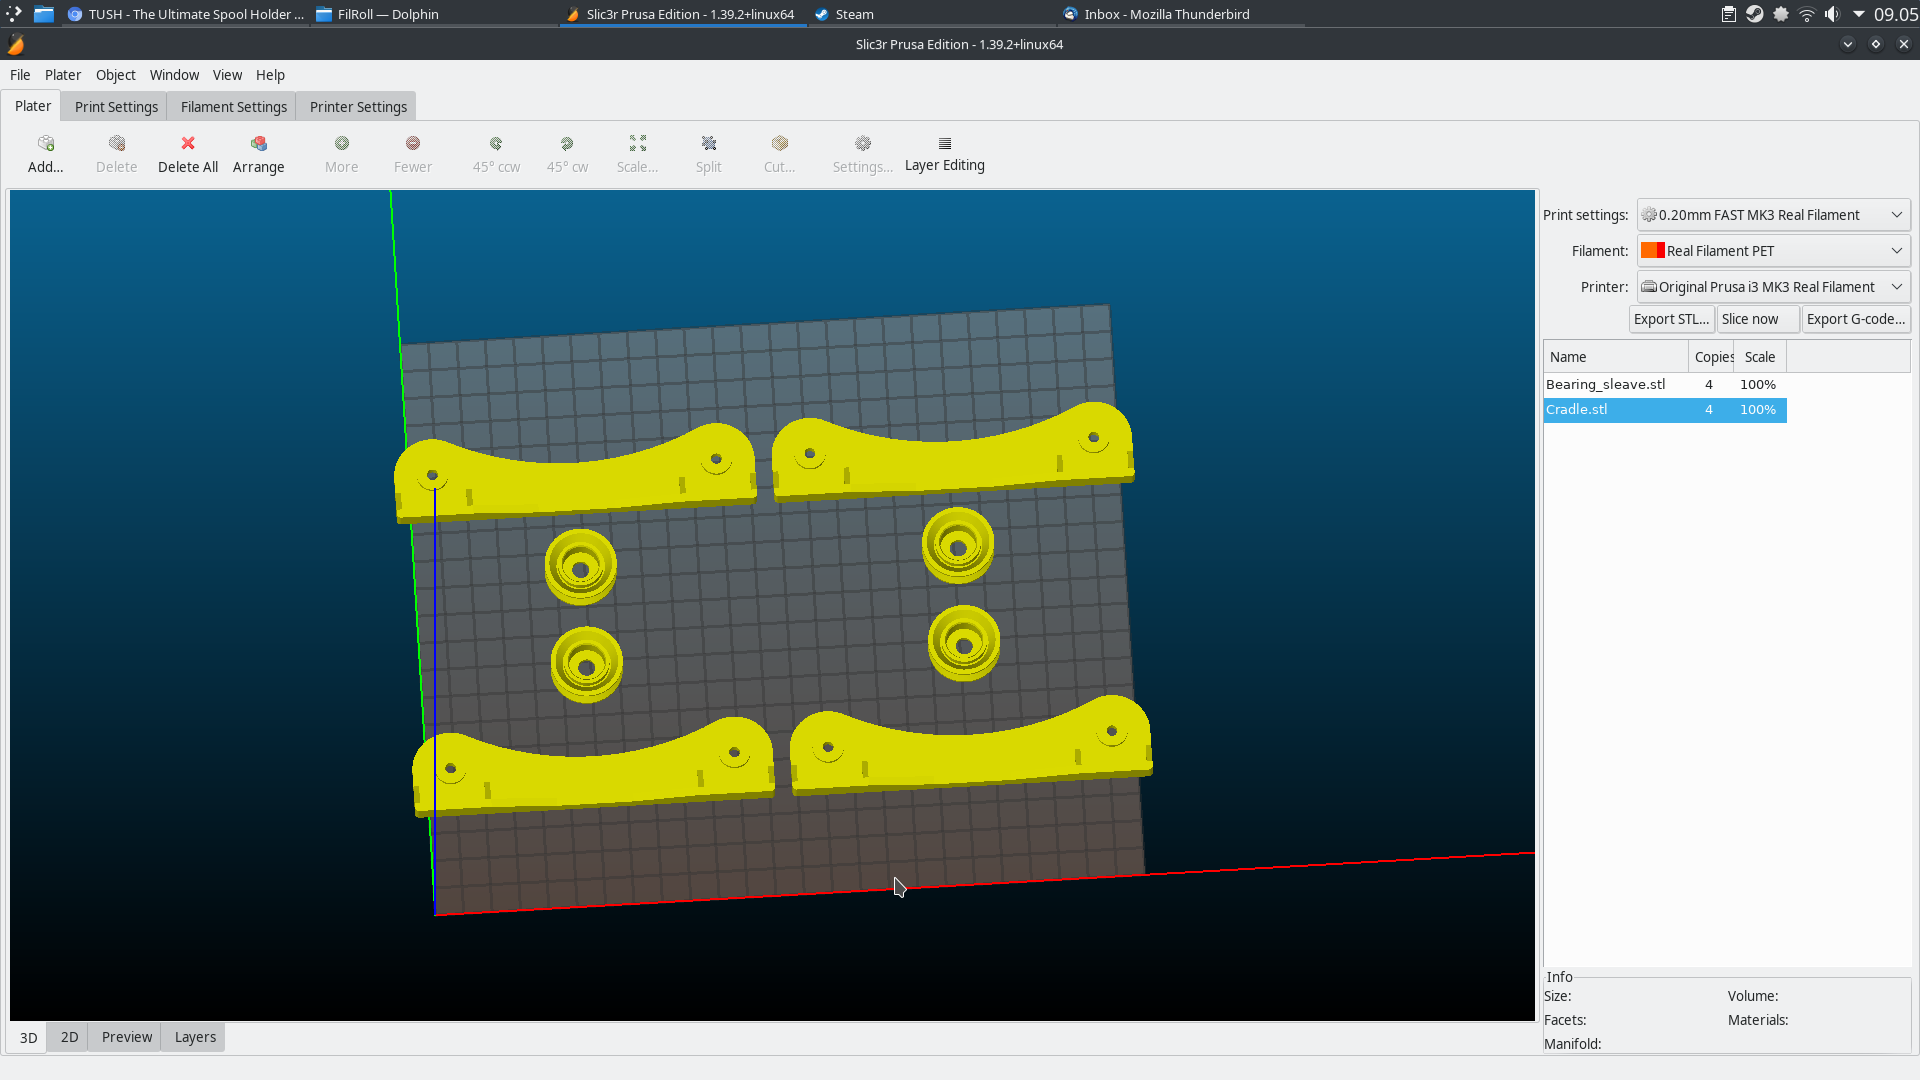Select the Plater tab

[x=33, y=106]
